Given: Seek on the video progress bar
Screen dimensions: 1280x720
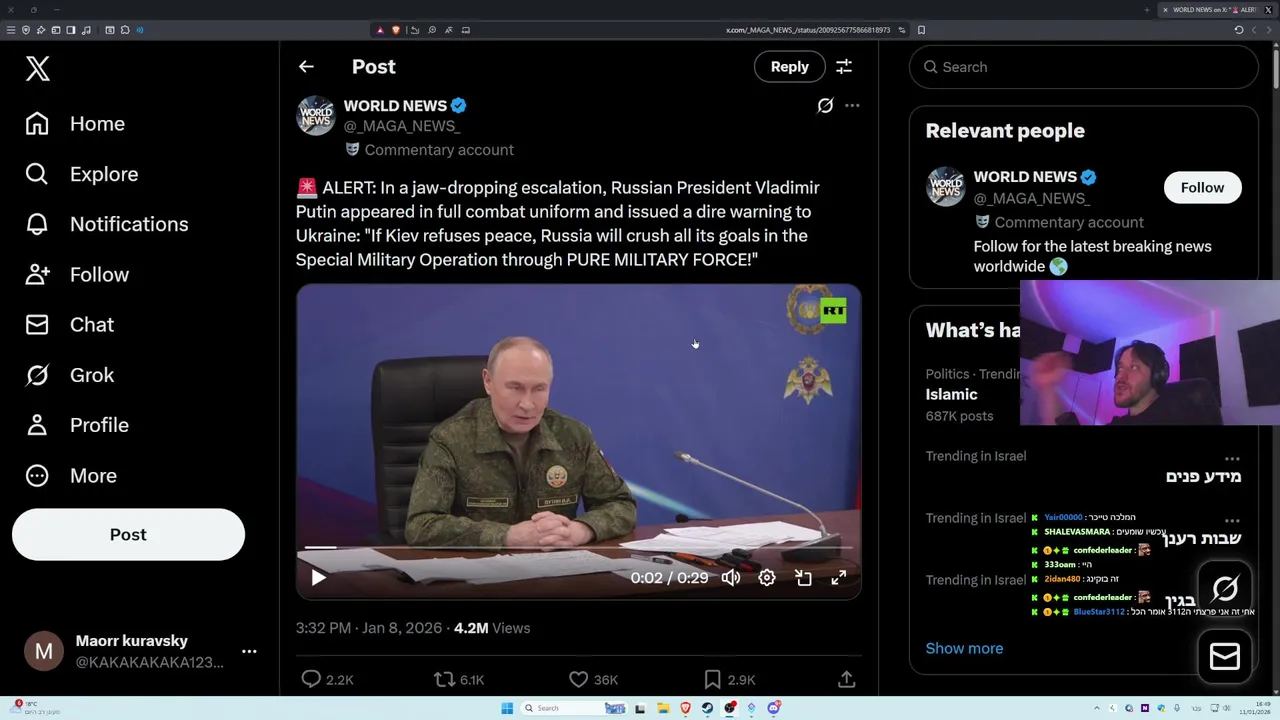Looking at the screenshot, I should pyautogui.click(x=578, y=547).
